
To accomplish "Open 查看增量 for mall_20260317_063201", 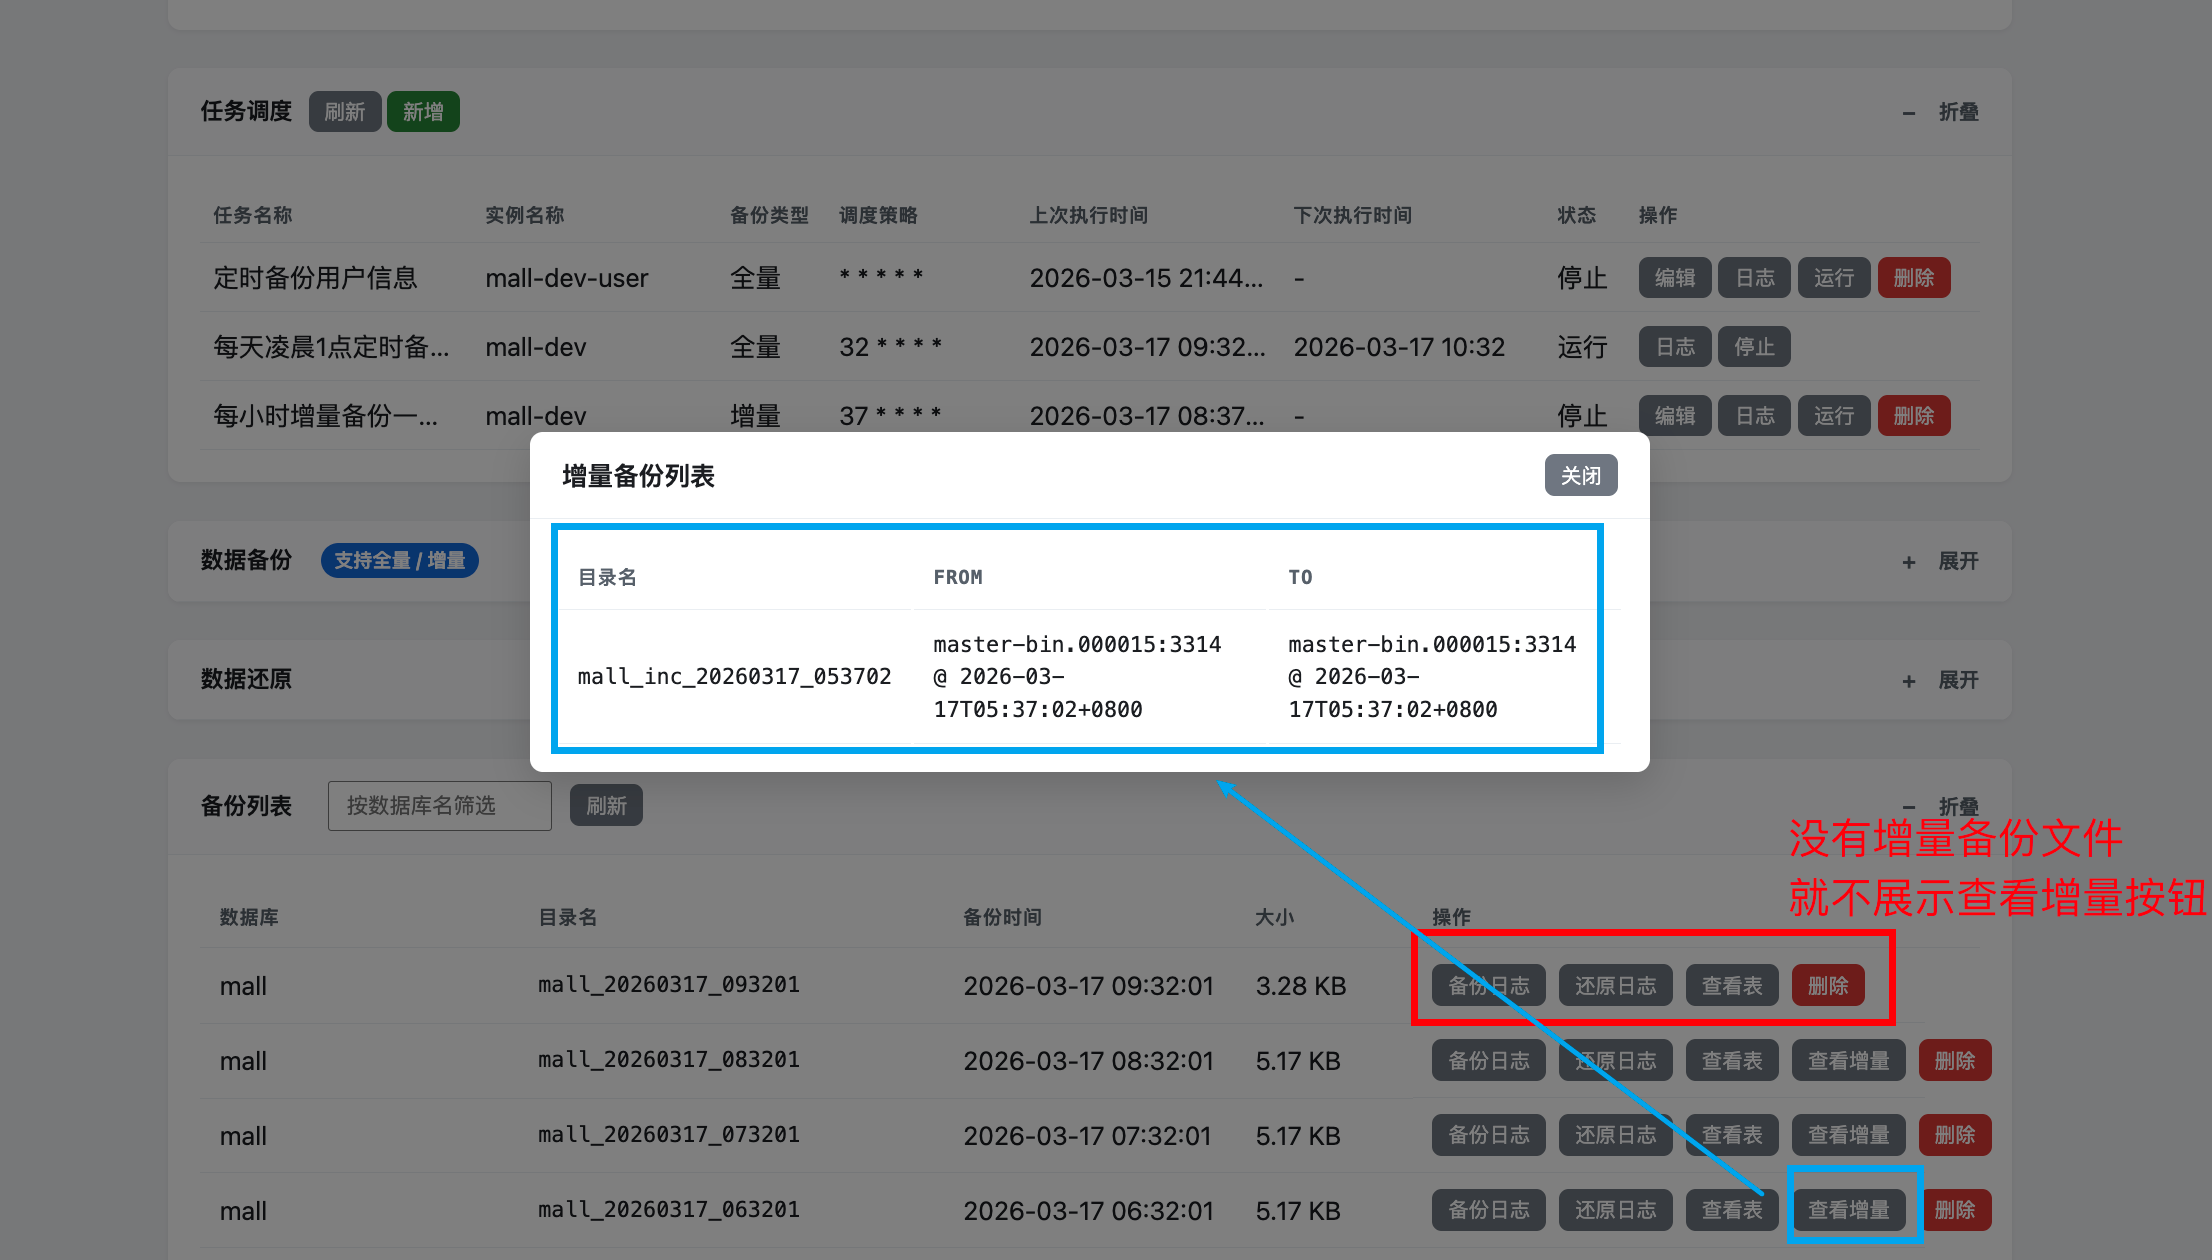I will 1848,1210.
